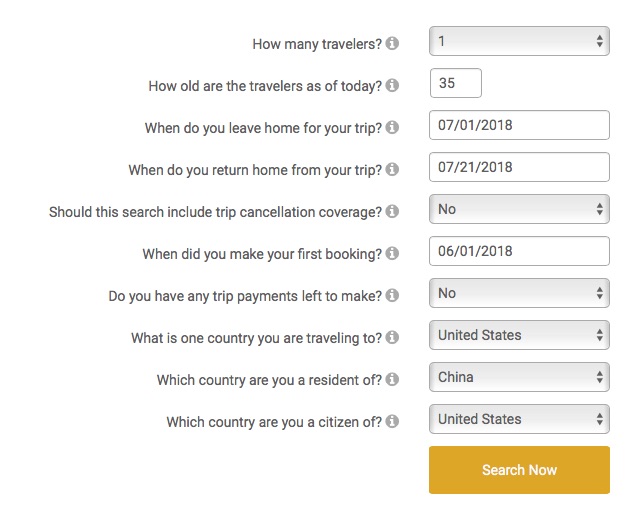Click info icon beside 'How many travelers?'

coord(392,43)
